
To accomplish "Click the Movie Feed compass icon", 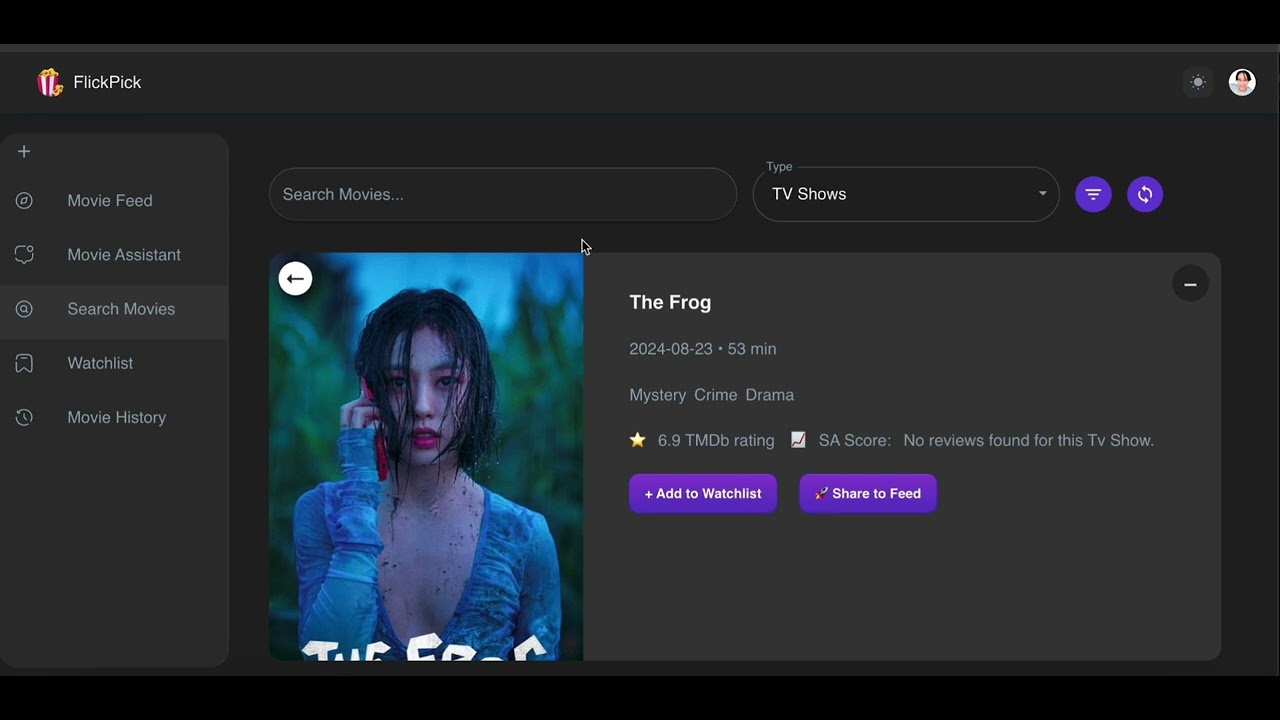I will click(24, 201).
